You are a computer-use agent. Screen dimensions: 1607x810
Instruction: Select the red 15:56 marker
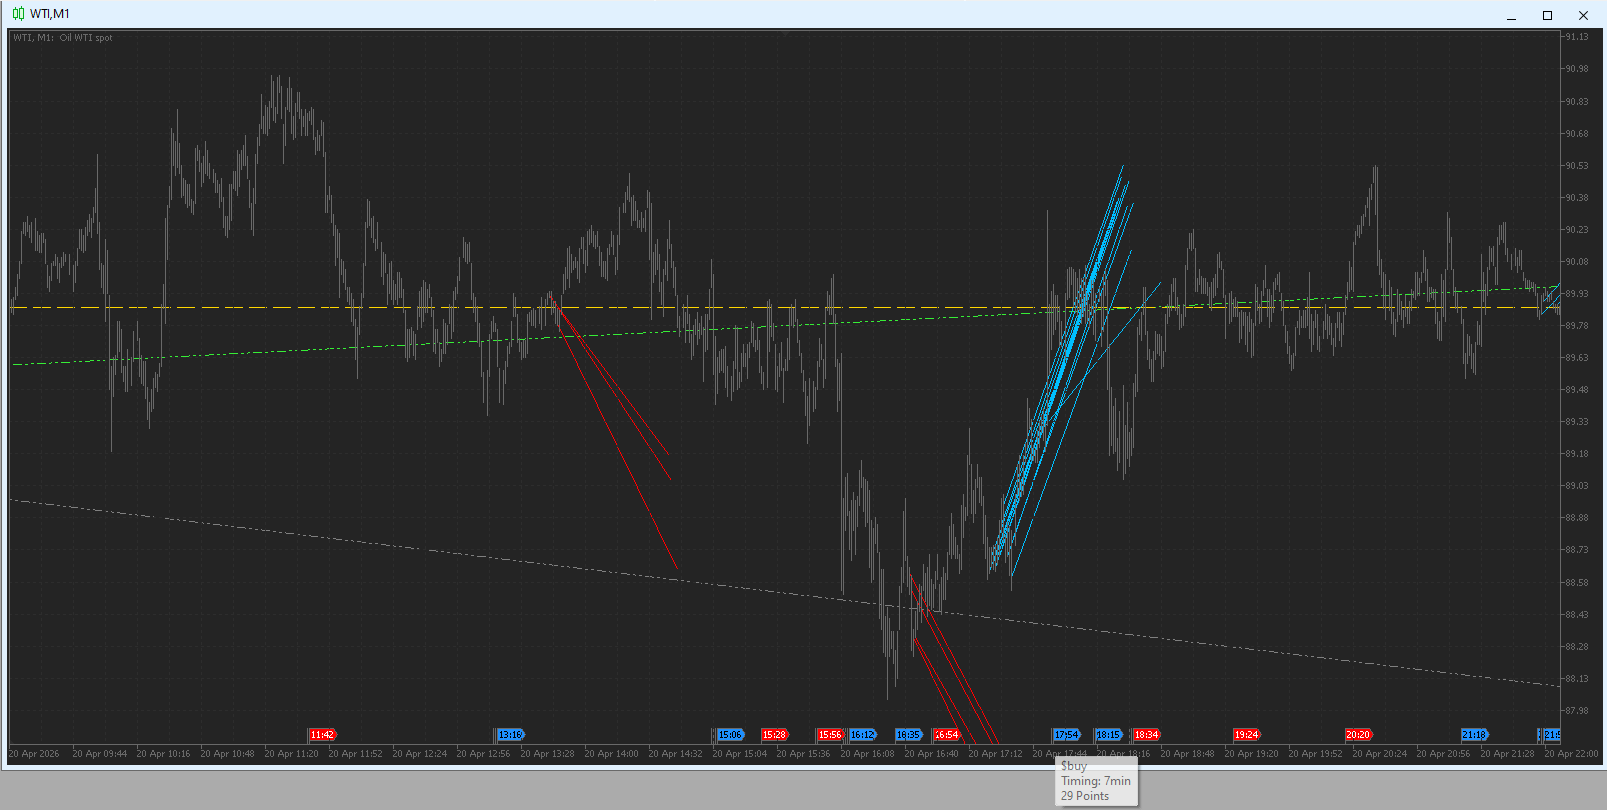[x=830, y=735]
